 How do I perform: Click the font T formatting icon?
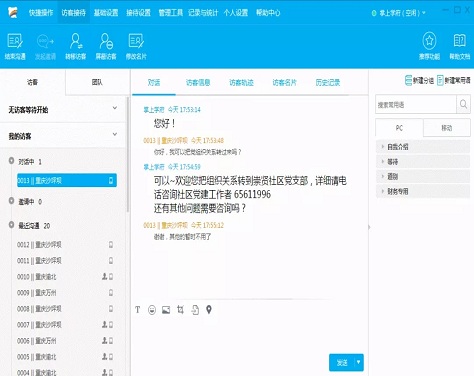click(x=138, y=310)
